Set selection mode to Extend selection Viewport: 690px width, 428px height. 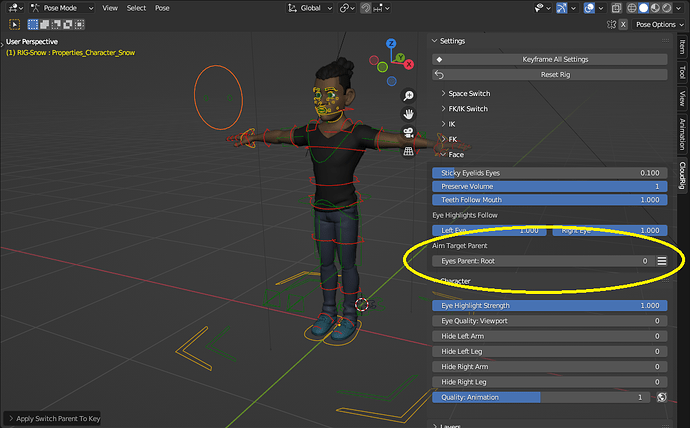point(44,25)
